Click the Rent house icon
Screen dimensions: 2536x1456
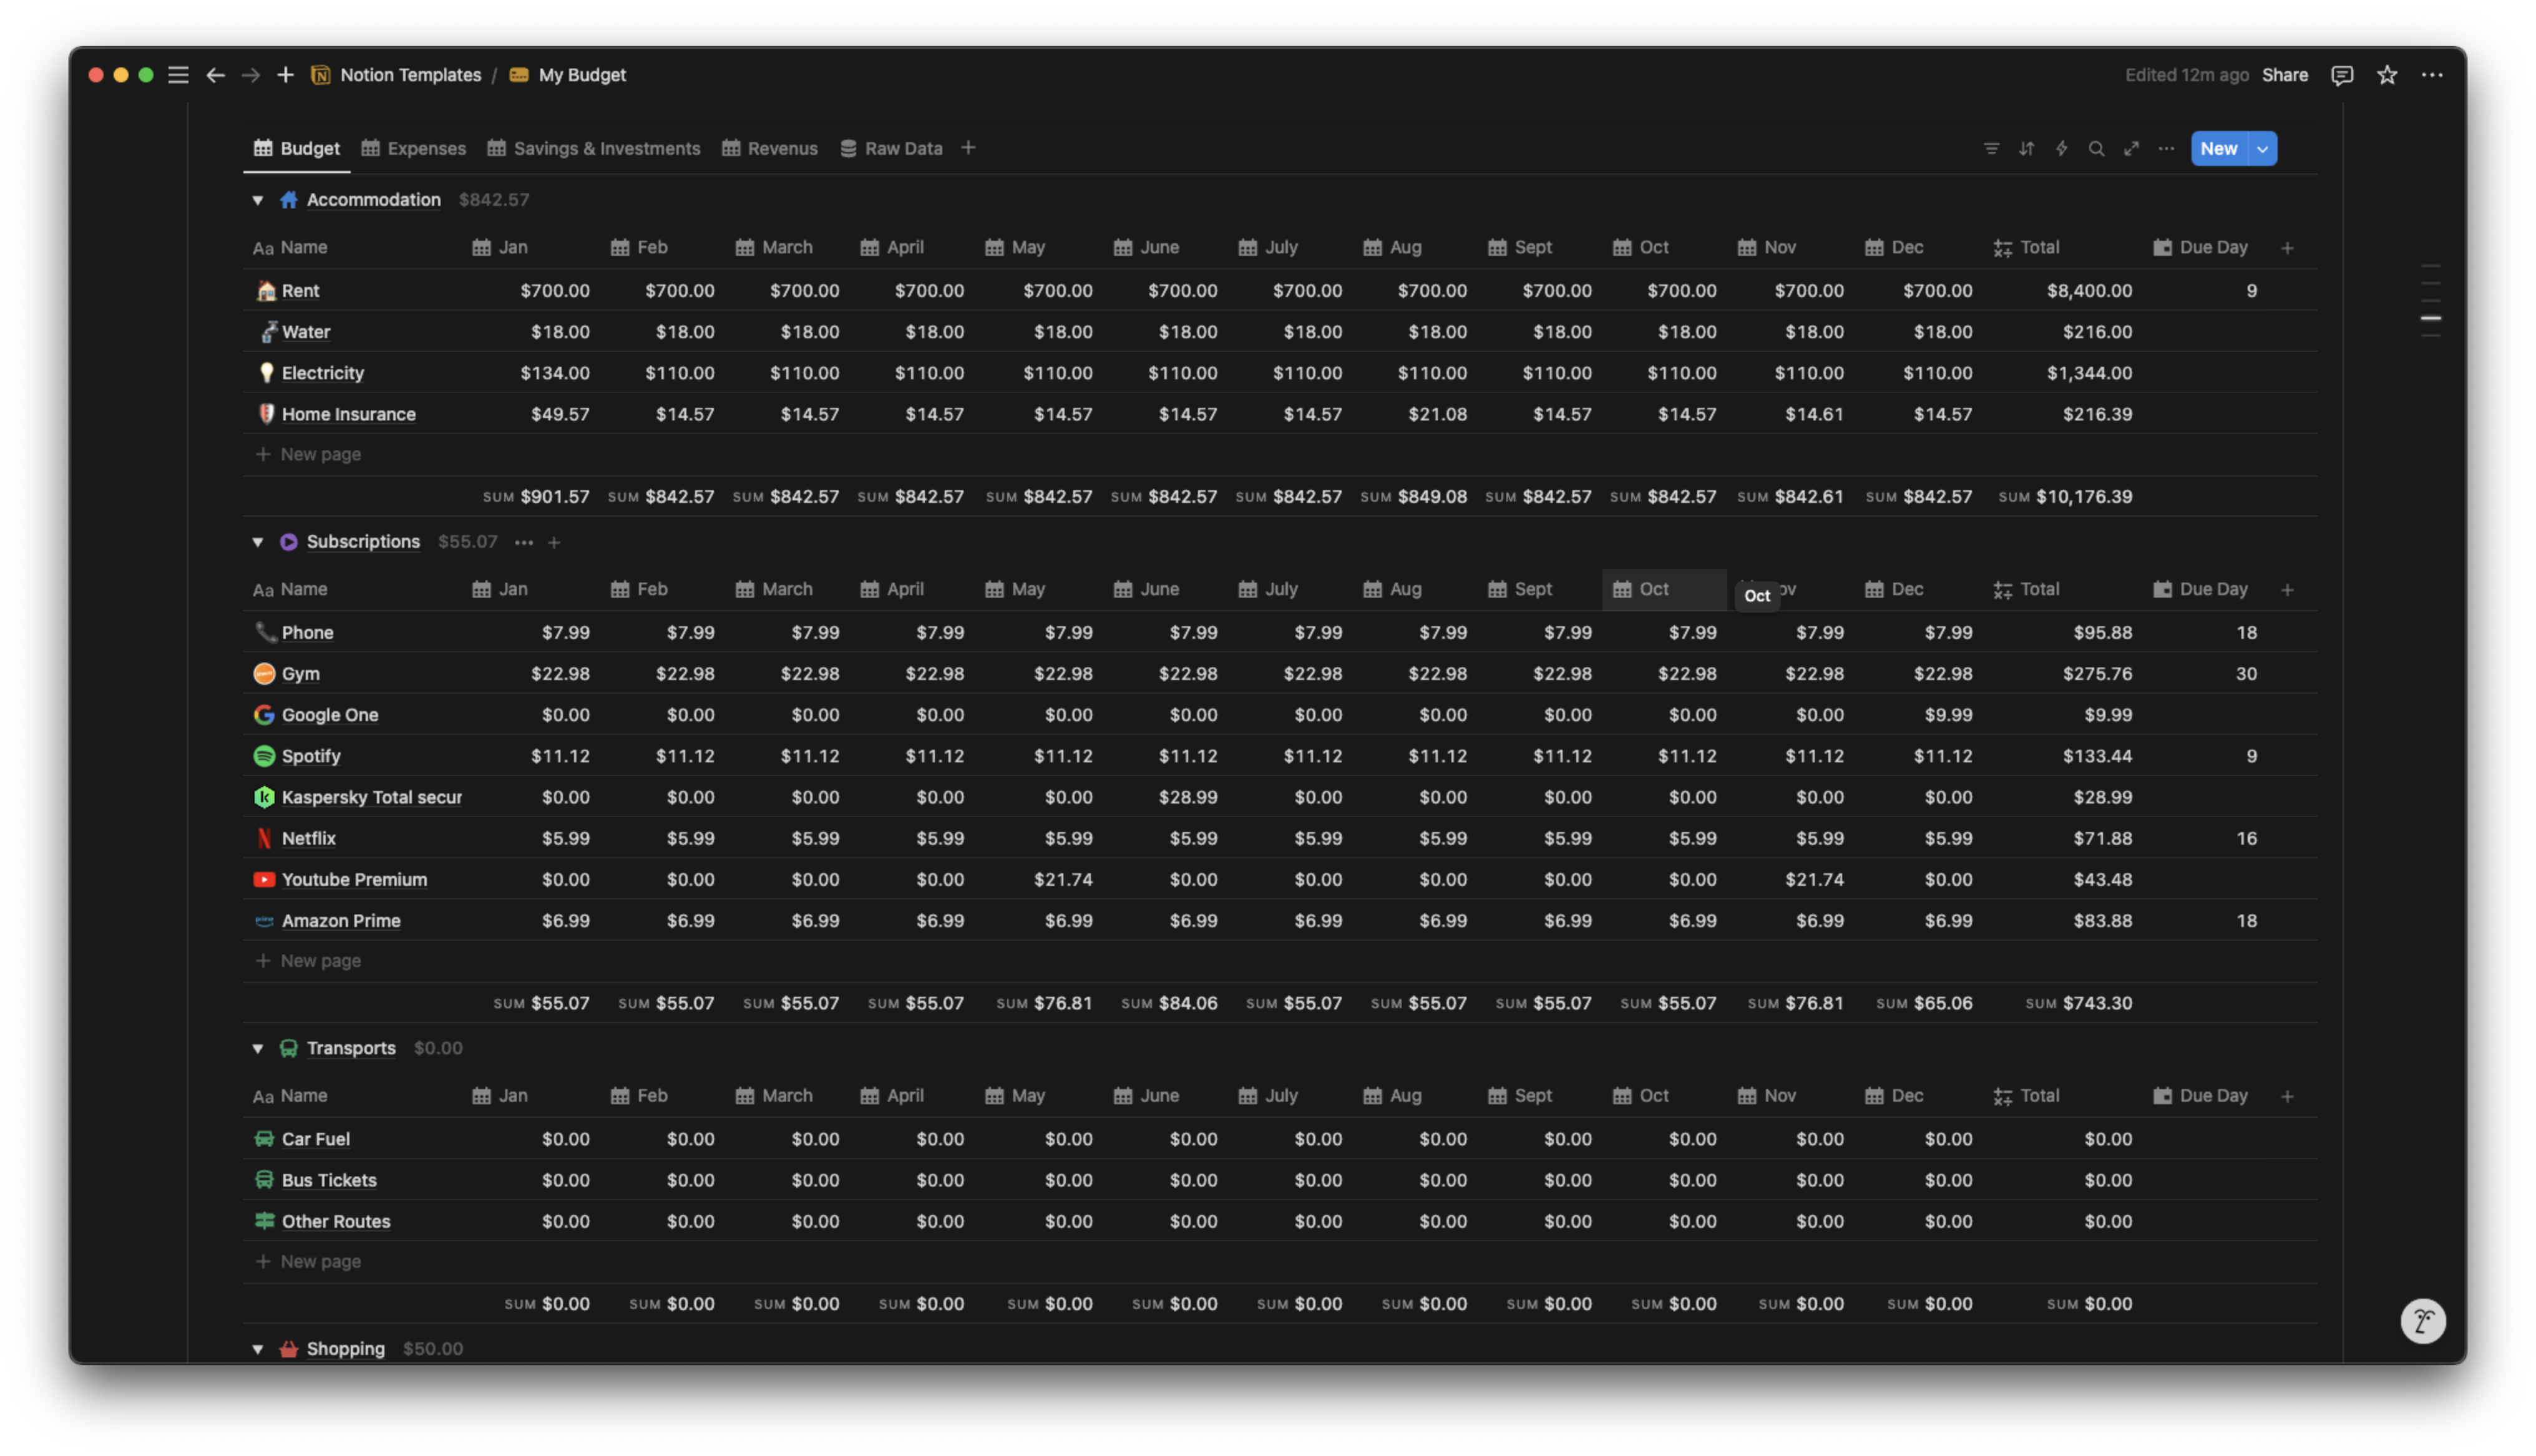265,291
